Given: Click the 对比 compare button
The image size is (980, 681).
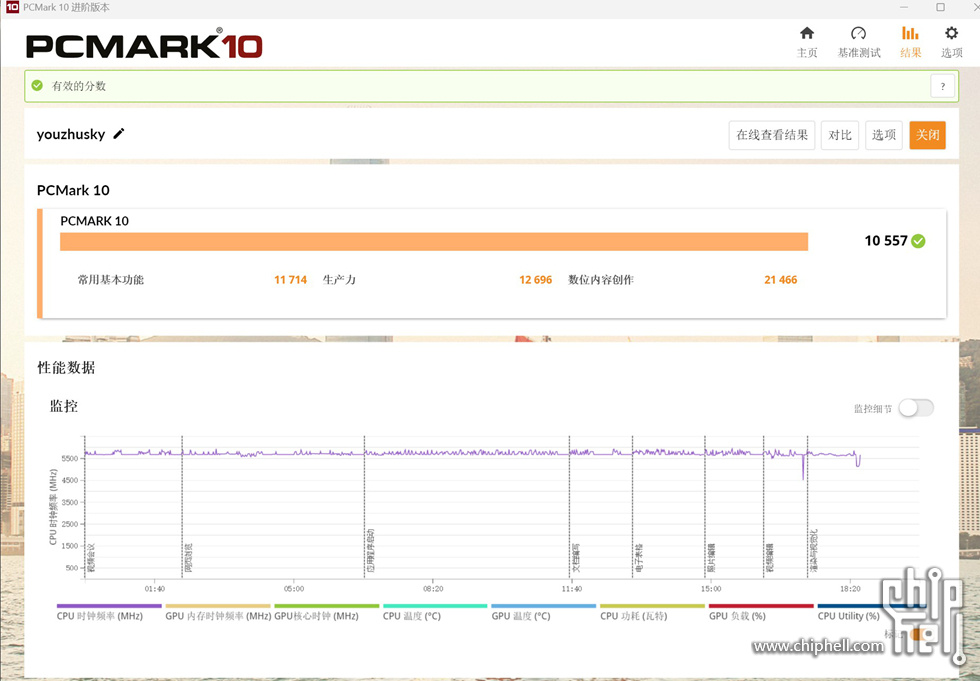Looking at the screenshot, I should point(840,135).
